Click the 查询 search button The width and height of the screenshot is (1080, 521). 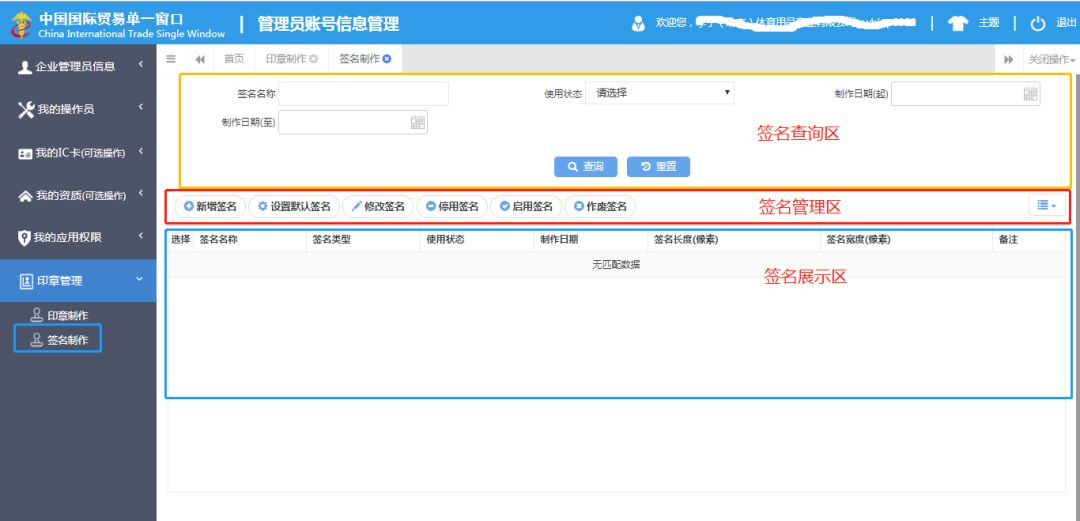coord(585,167)
